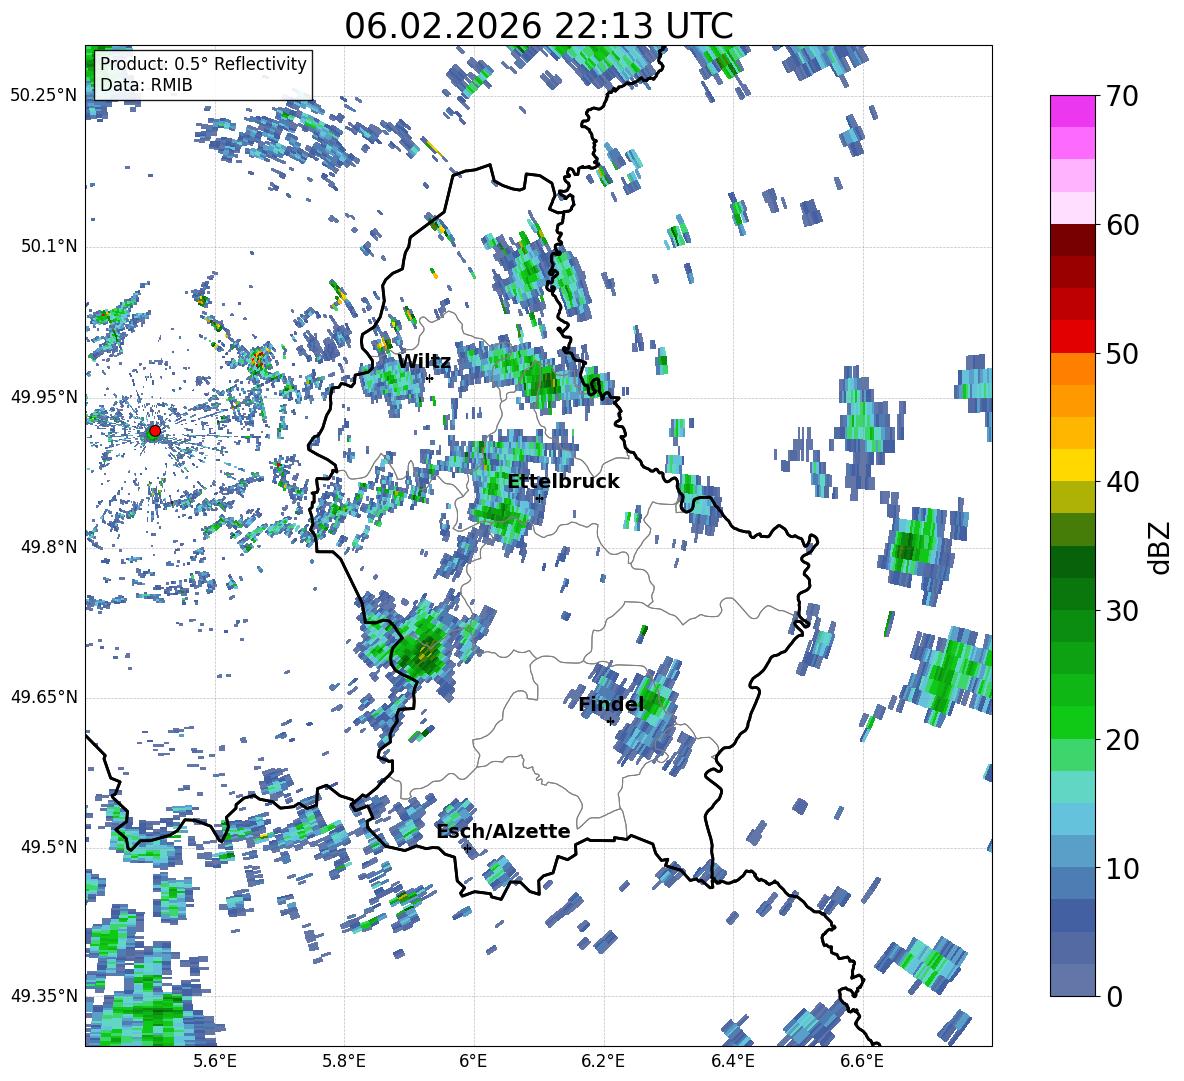Click the dark red colorbar segment below 60
Screen dimensions: 1184x1081
point(1072,240)
